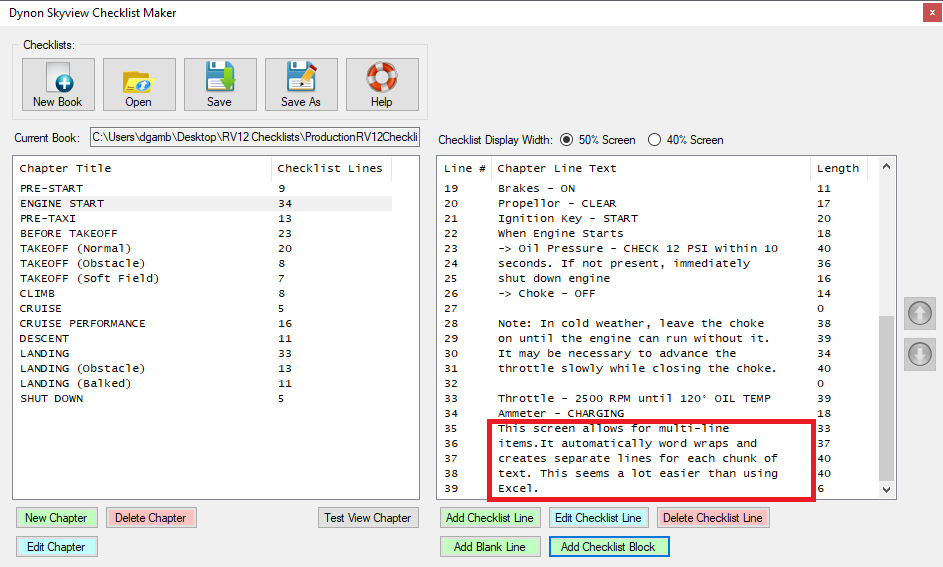Select PRE-START chapter row
The height and width of the screenshot is (567, 943).
[x=205, y=188]
